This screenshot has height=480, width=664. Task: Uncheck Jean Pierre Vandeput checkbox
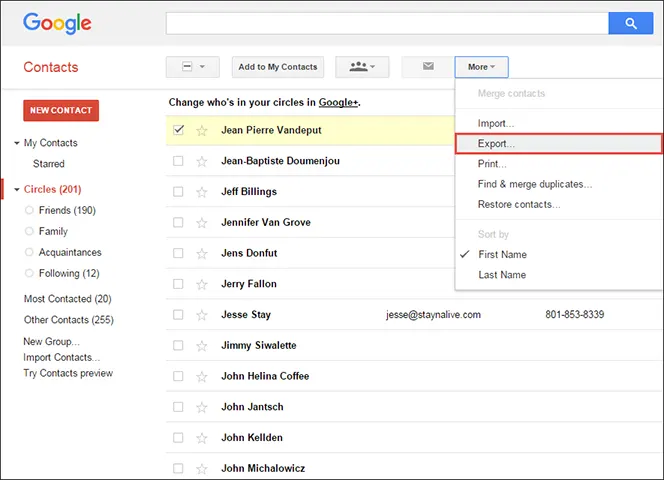[178, 130]
